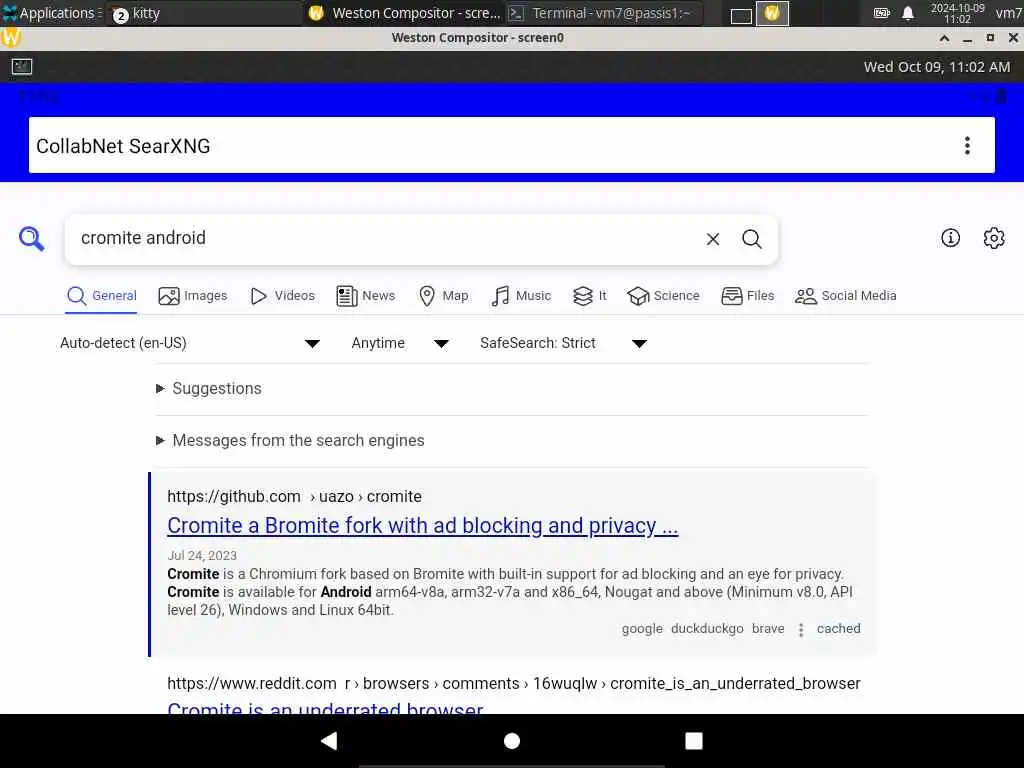Expand the Suggestions section
Viewport: 1024px width, 768px height.
click(209, 389)
